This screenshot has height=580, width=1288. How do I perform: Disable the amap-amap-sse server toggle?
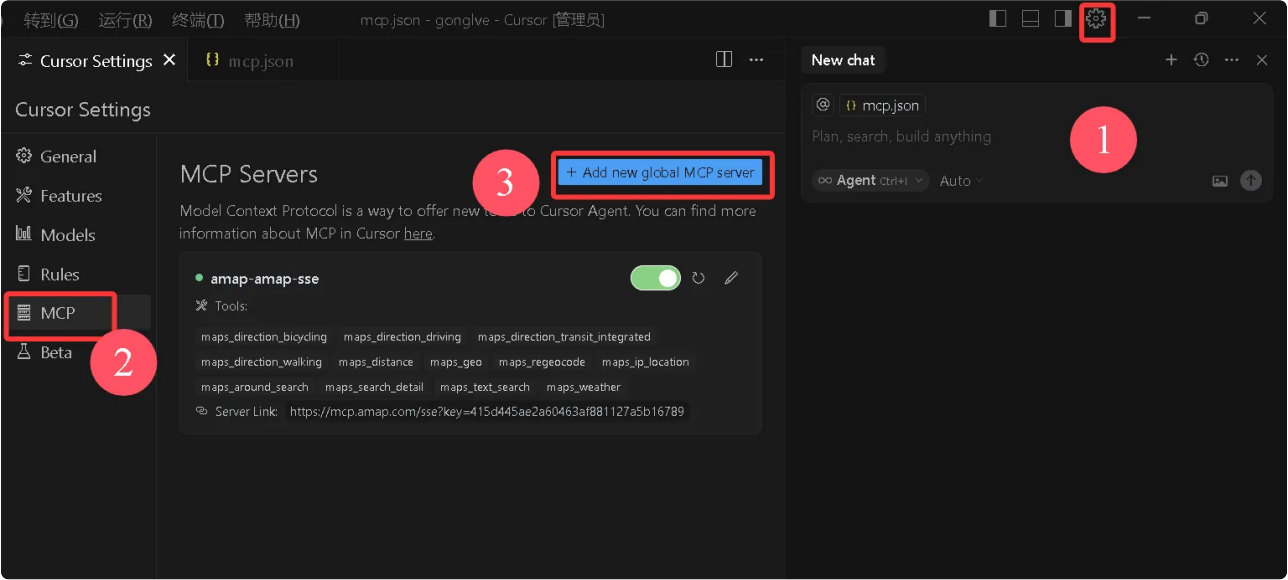point(655,278)
